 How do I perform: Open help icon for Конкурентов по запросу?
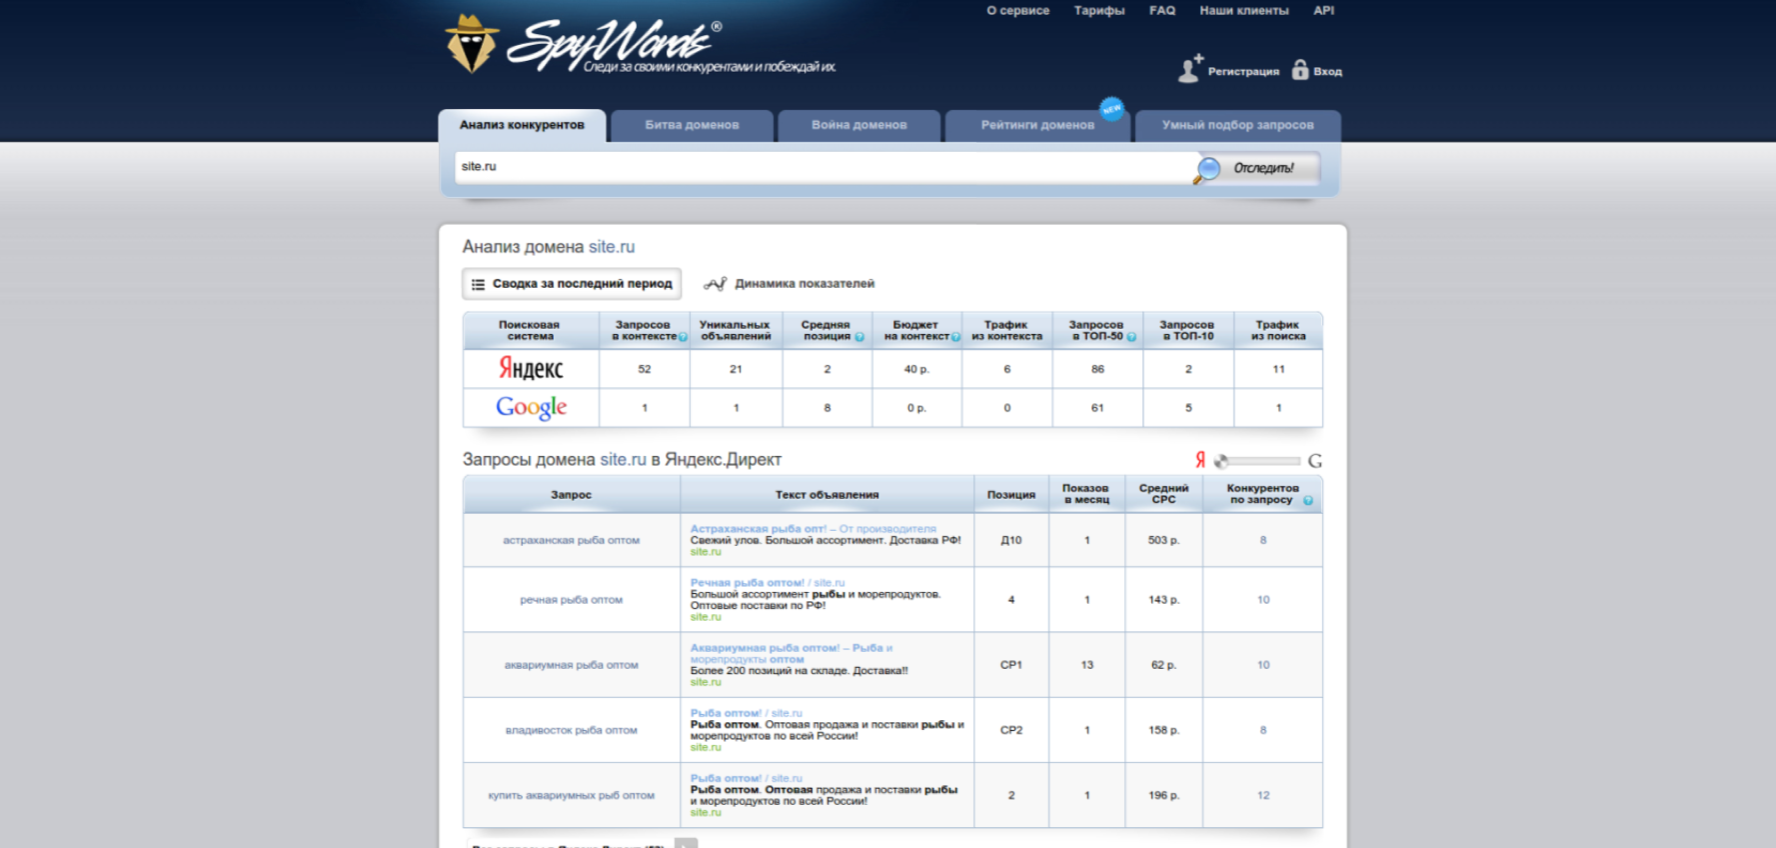click(x=1308, y=500)
